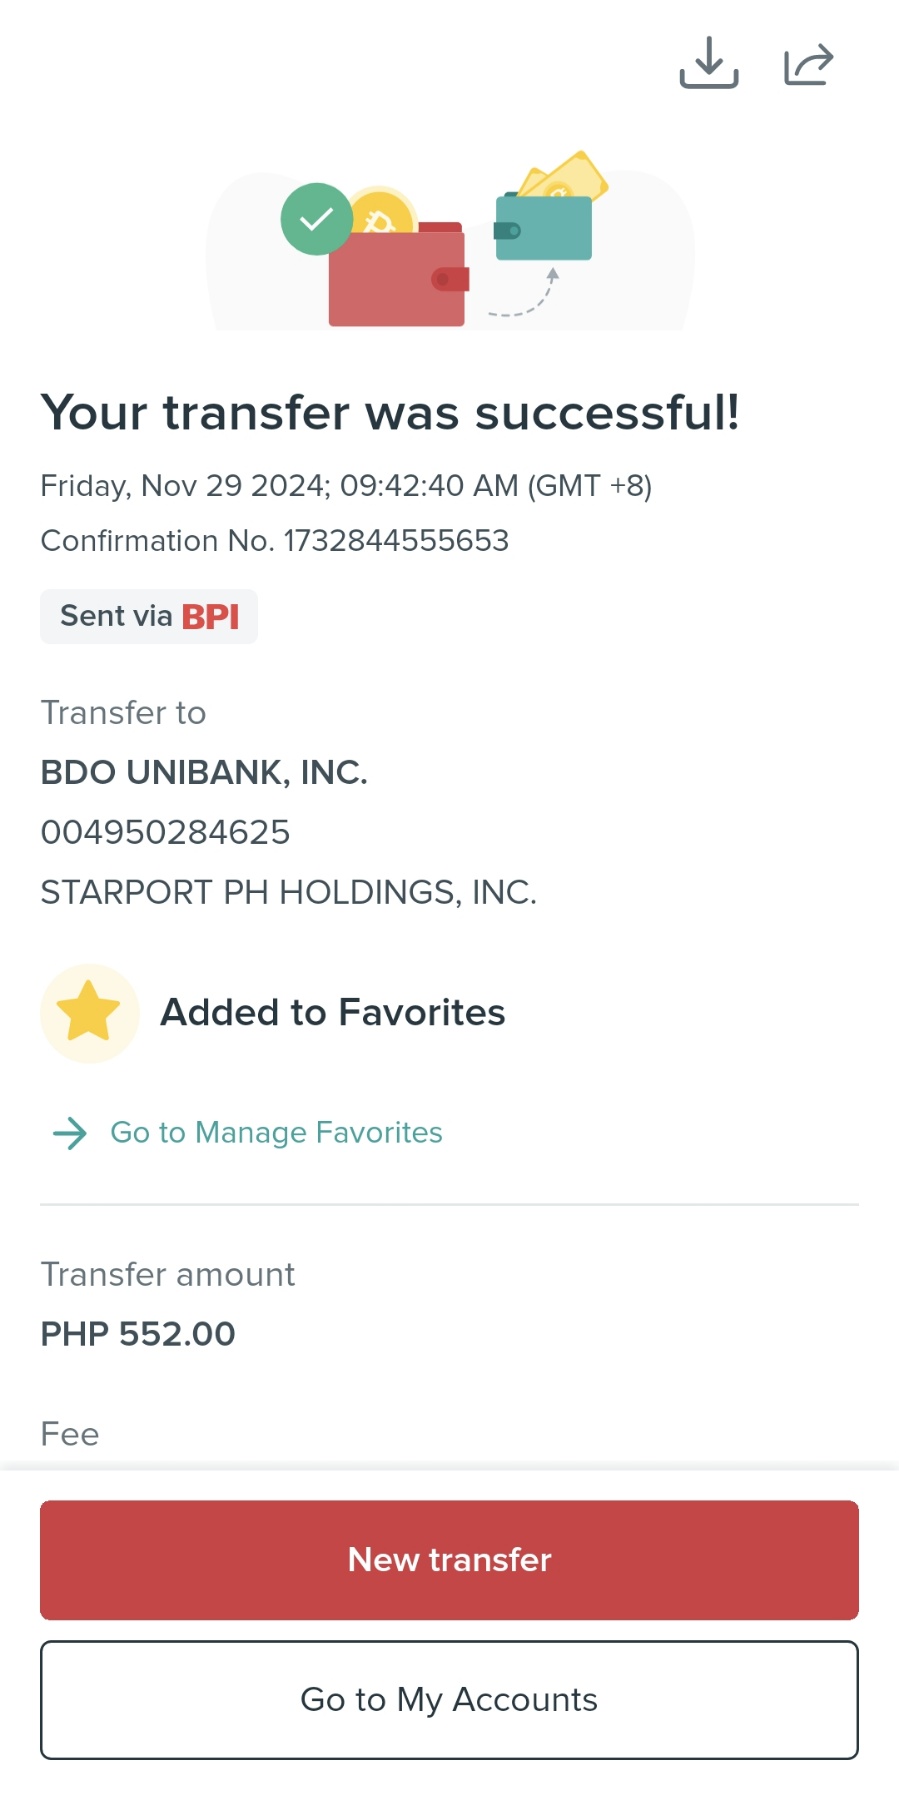
Task: Click the teal wallet illustration
Action: point(544,228)
